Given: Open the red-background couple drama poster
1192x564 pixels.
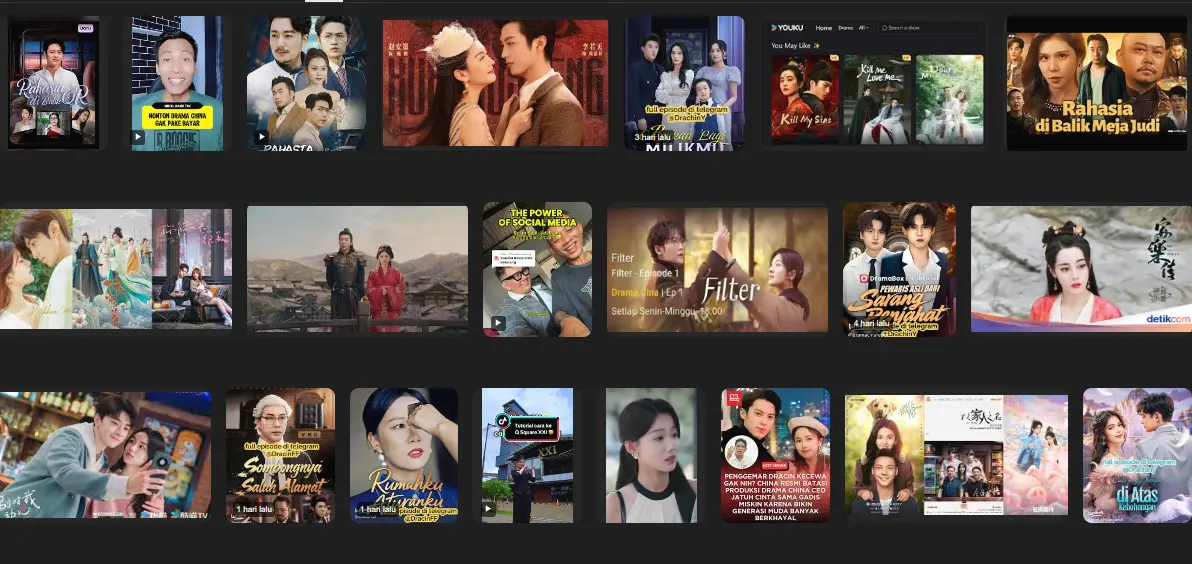Looking at the screenshot, I should (496, 83).
